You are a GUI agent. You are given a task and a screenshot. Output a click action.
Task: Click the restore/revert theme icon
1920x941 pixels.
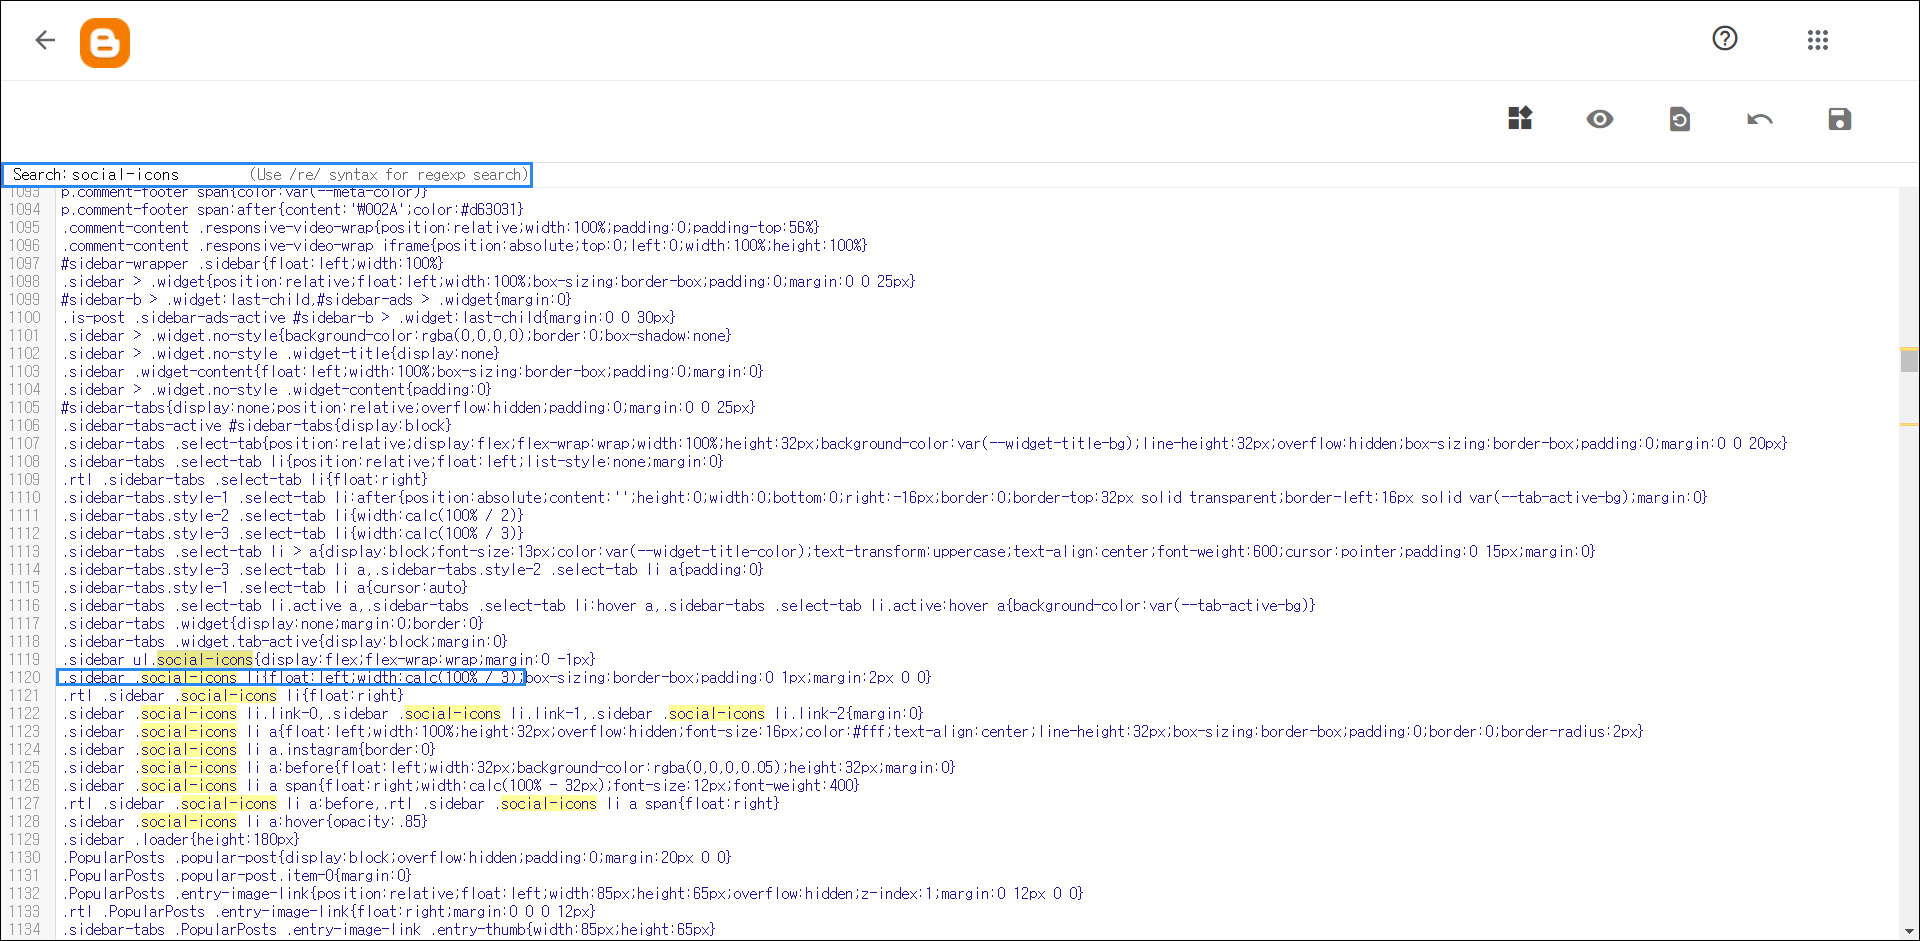pos(1680,119)
